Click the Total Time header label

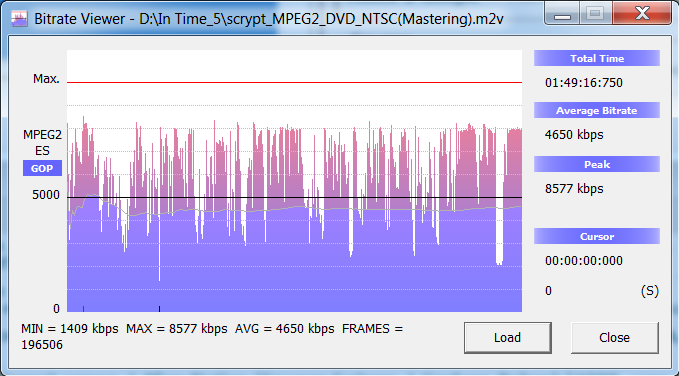pos(597,58)
